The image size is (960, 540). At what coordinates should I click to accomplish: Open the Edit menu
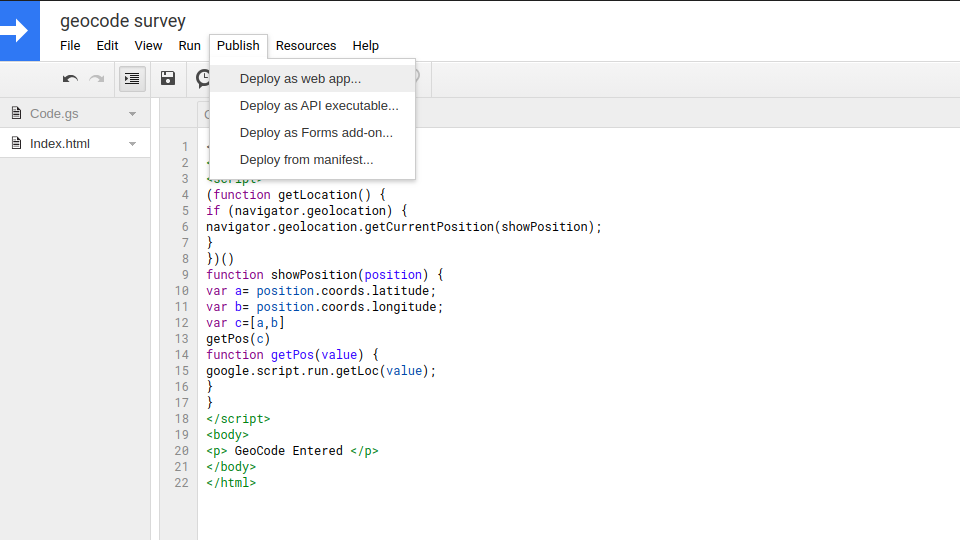pyautogui.click(x=107, y=46)
